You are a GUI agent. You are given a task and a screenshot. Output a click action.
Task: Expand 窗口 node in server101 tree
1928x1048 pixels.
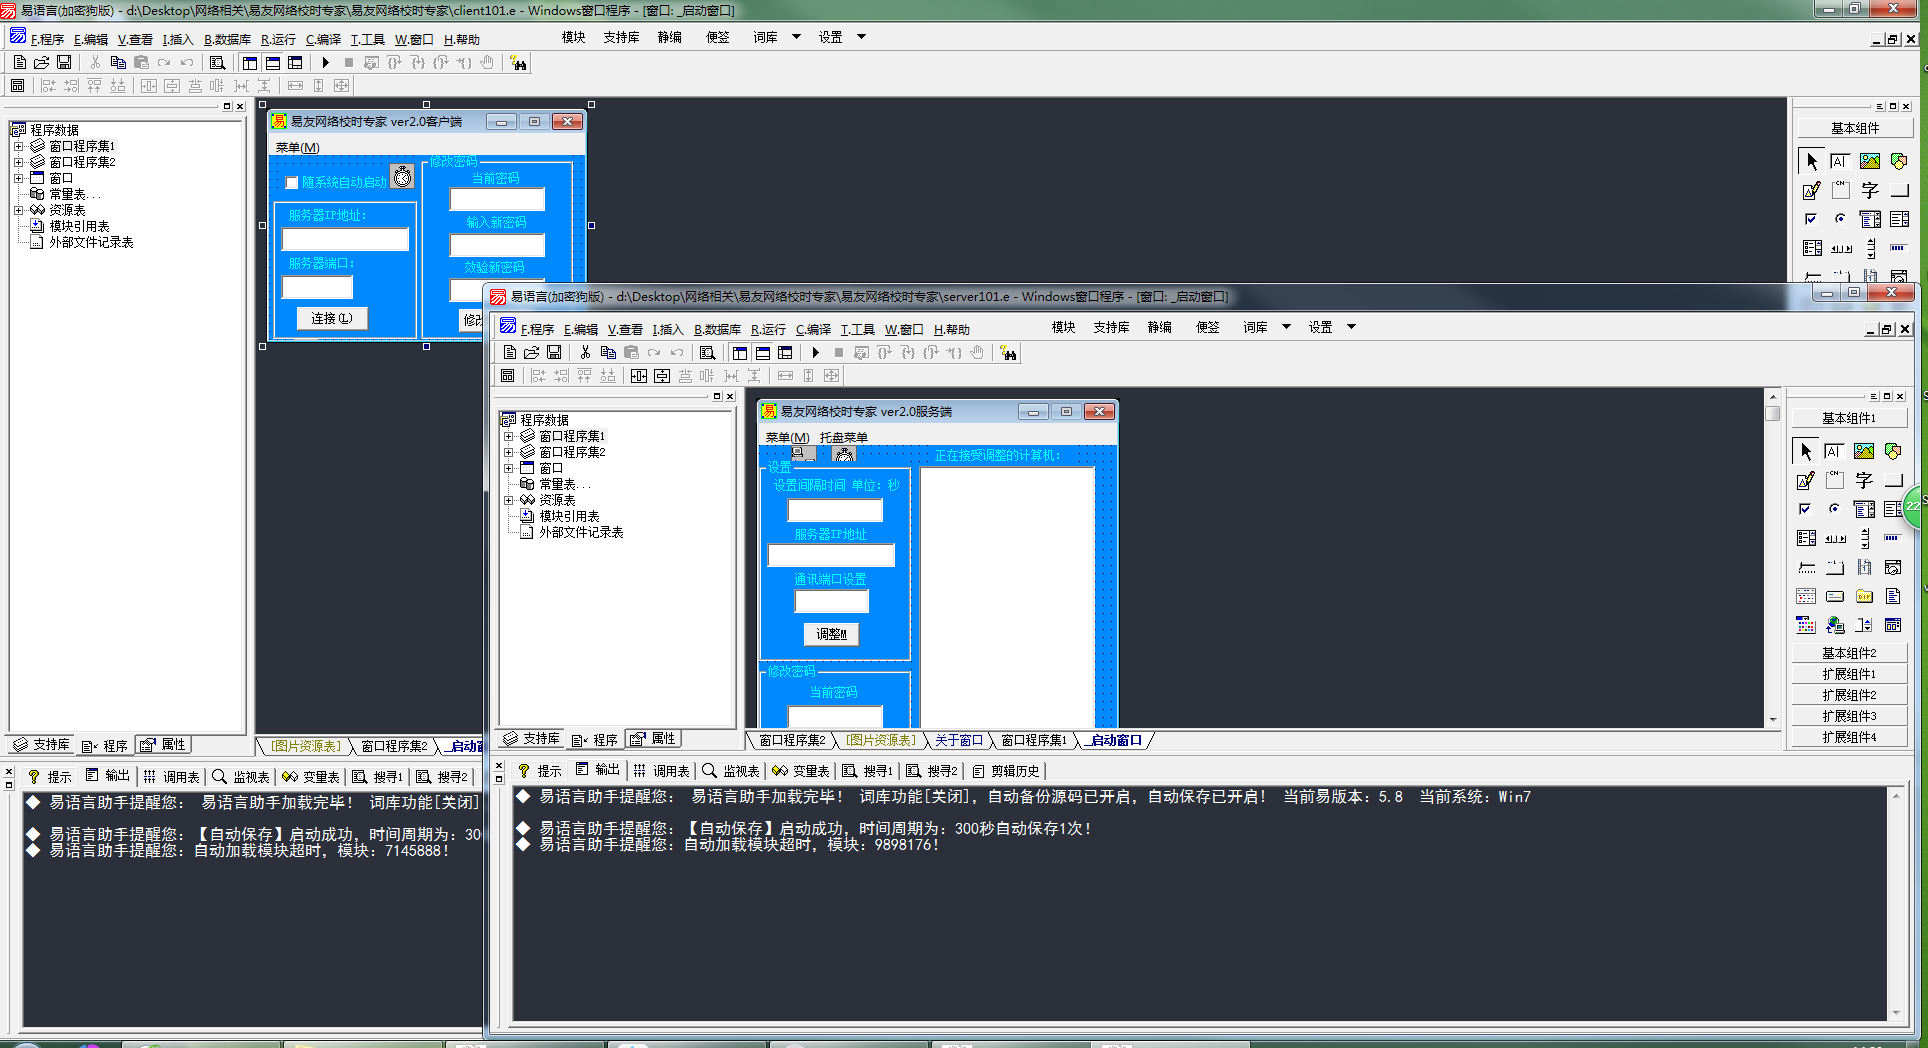click(509, 468)
